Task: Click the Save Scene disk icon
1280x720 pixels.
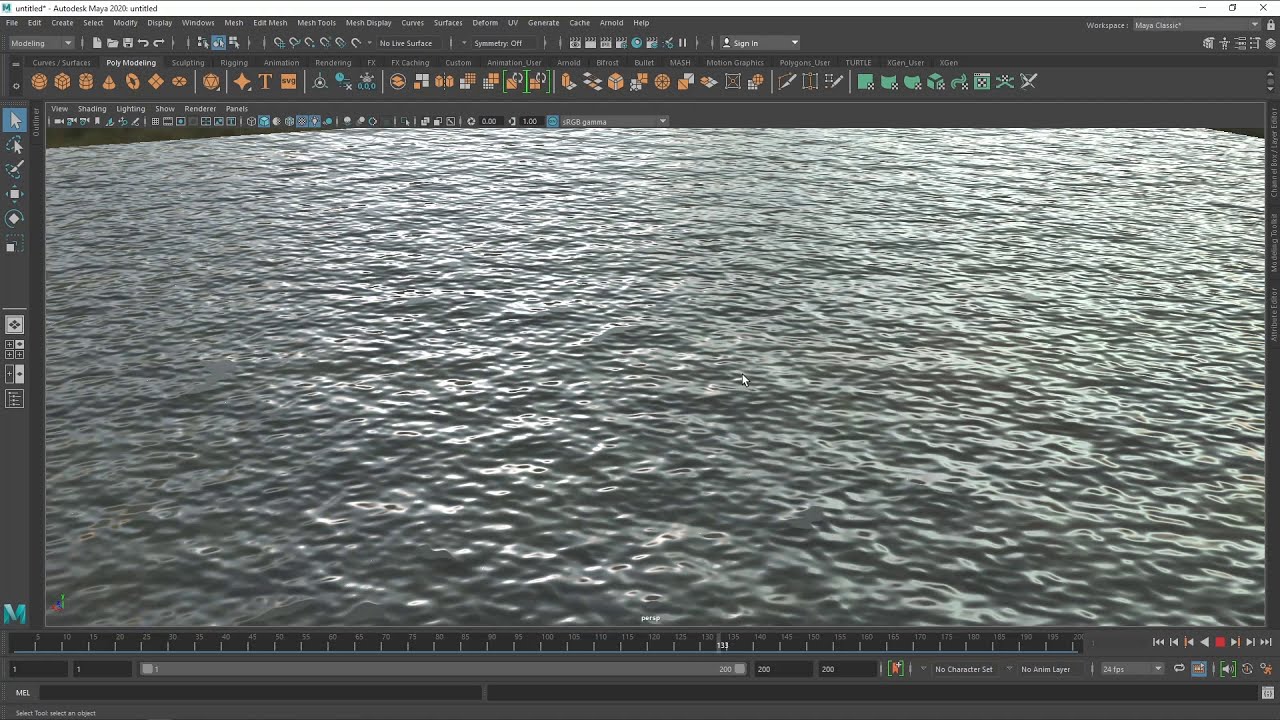Action: click(128, 43)
